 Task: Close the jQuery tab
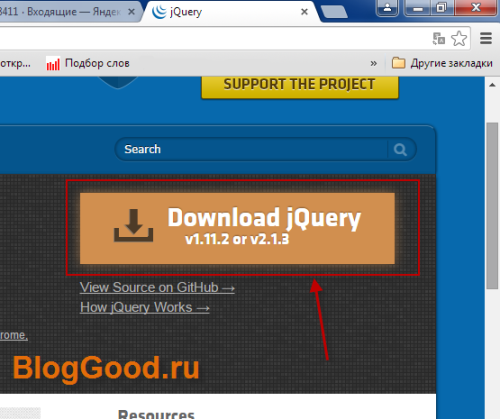coord(304,12)
